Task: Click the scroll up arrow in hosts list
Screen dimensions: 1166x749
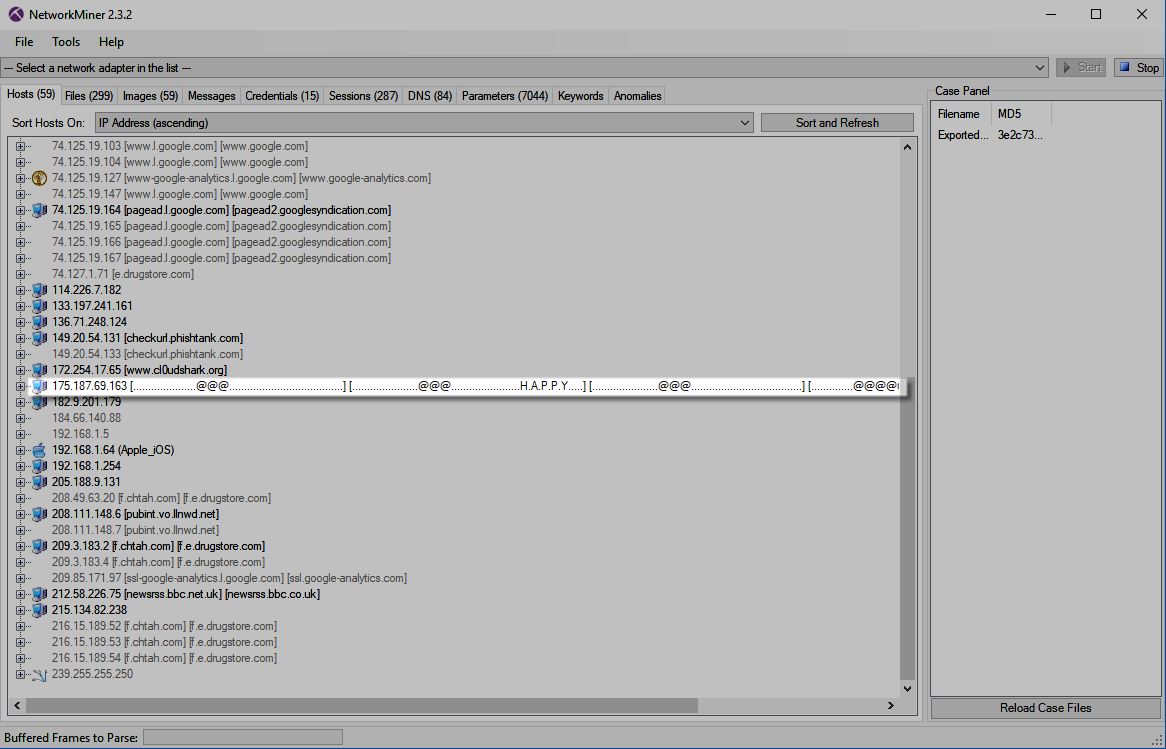Action: (907, 147)
